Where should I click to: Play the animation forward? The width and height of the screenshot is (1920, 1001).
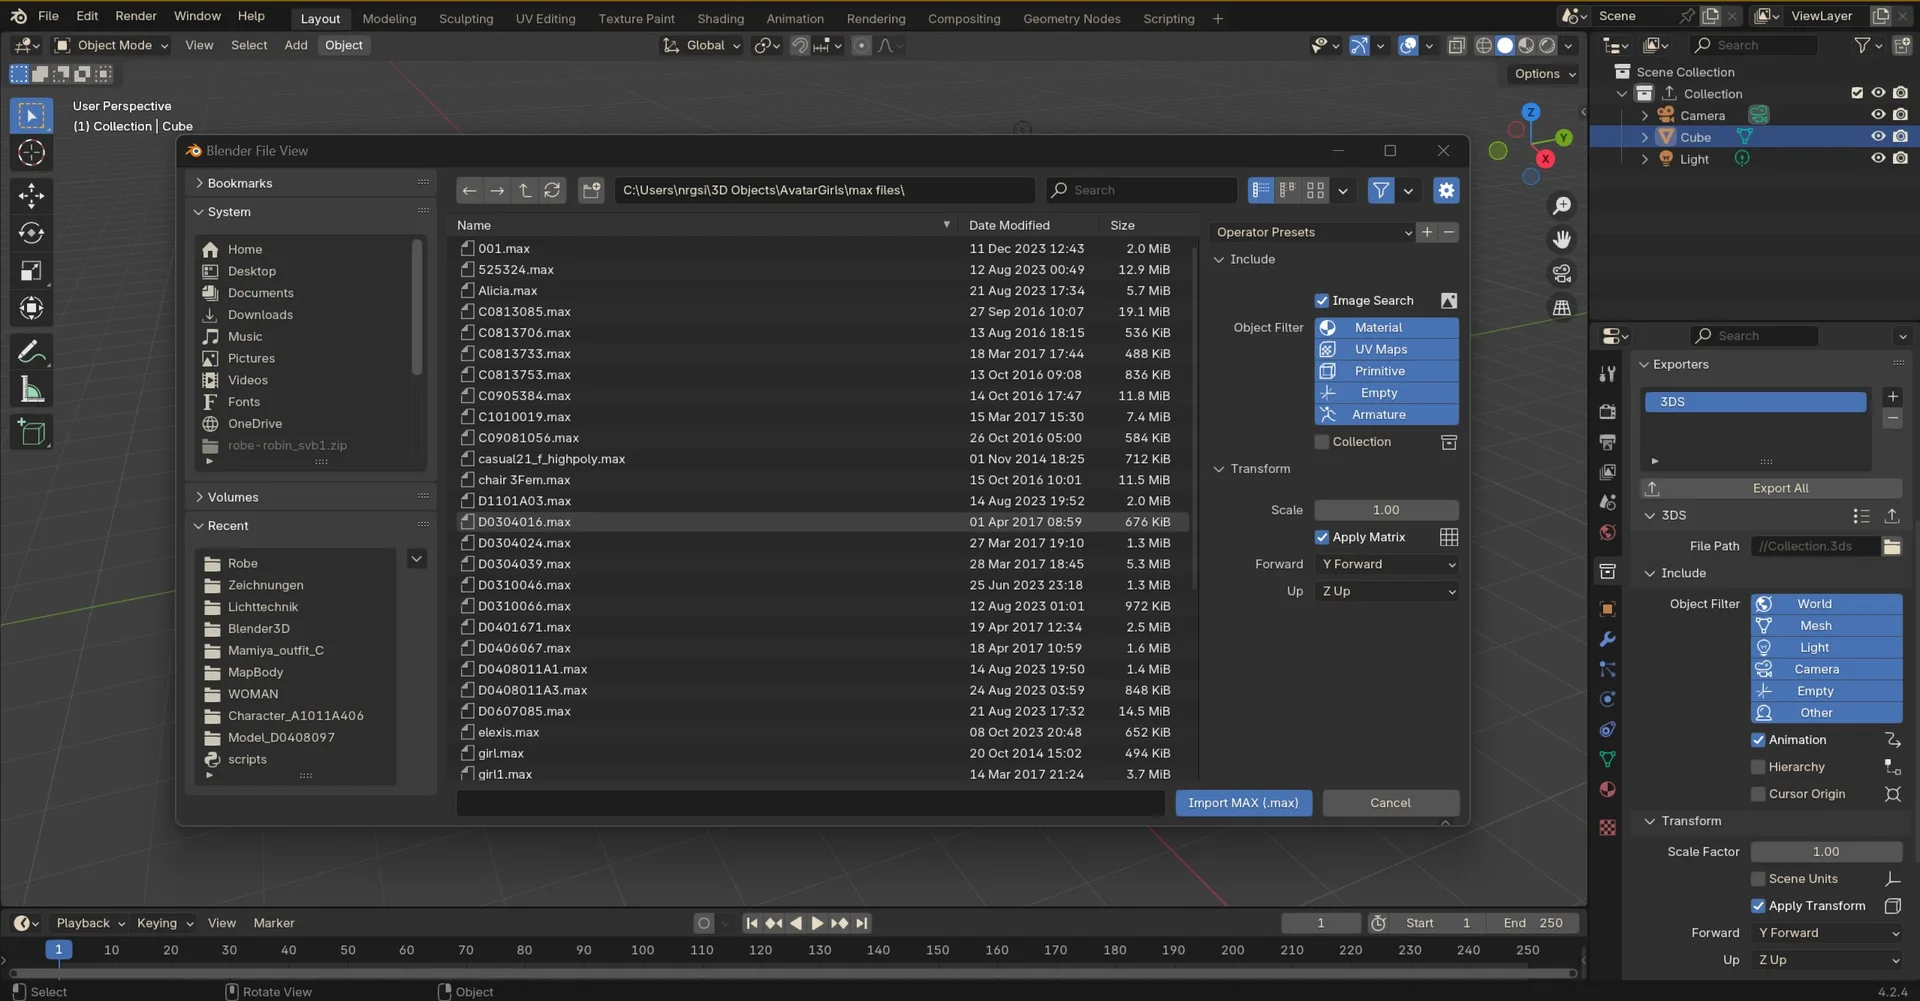point(817,923)
